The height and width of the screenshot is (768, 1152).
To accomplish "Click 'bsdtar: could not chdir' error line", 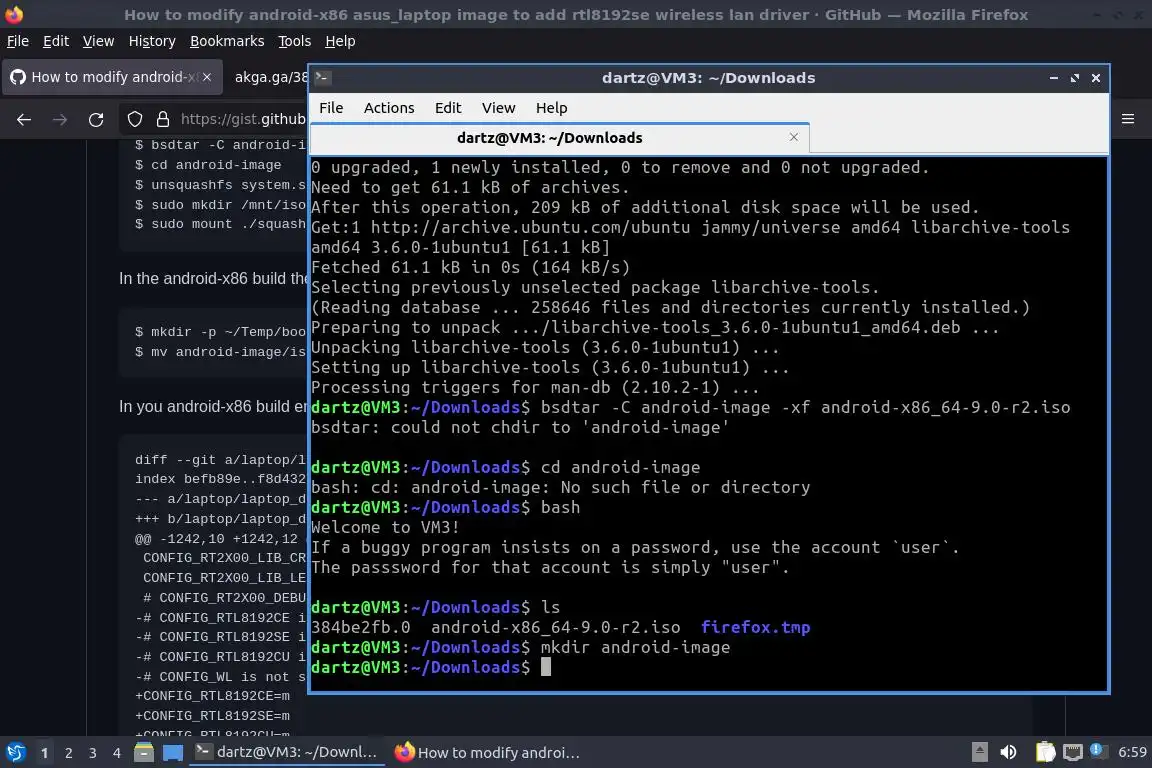I will pos(519,428).
